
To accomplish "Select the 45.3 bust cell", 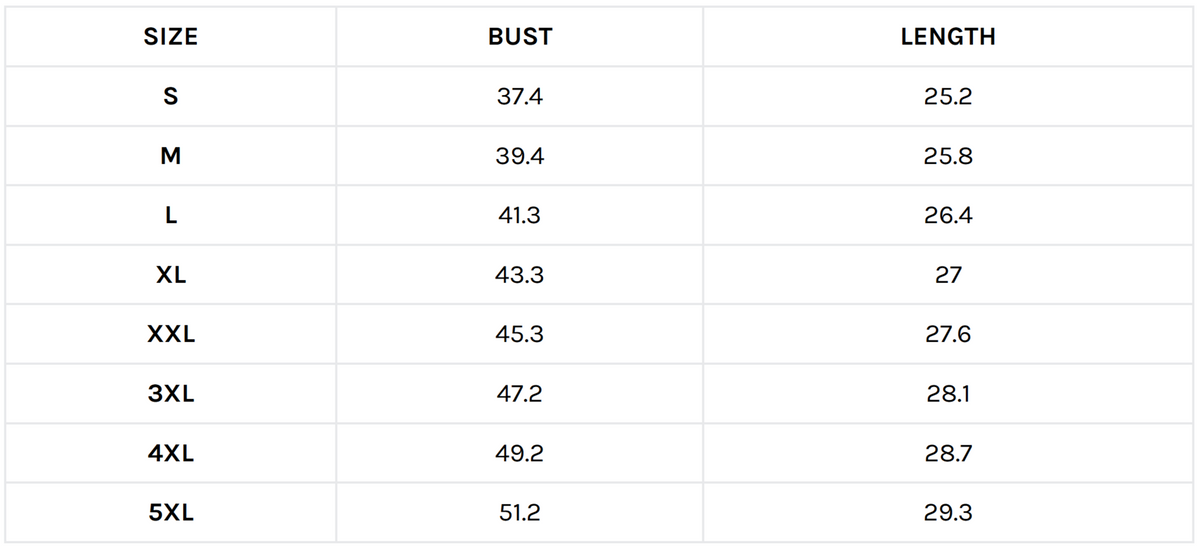I will (520, 335).
